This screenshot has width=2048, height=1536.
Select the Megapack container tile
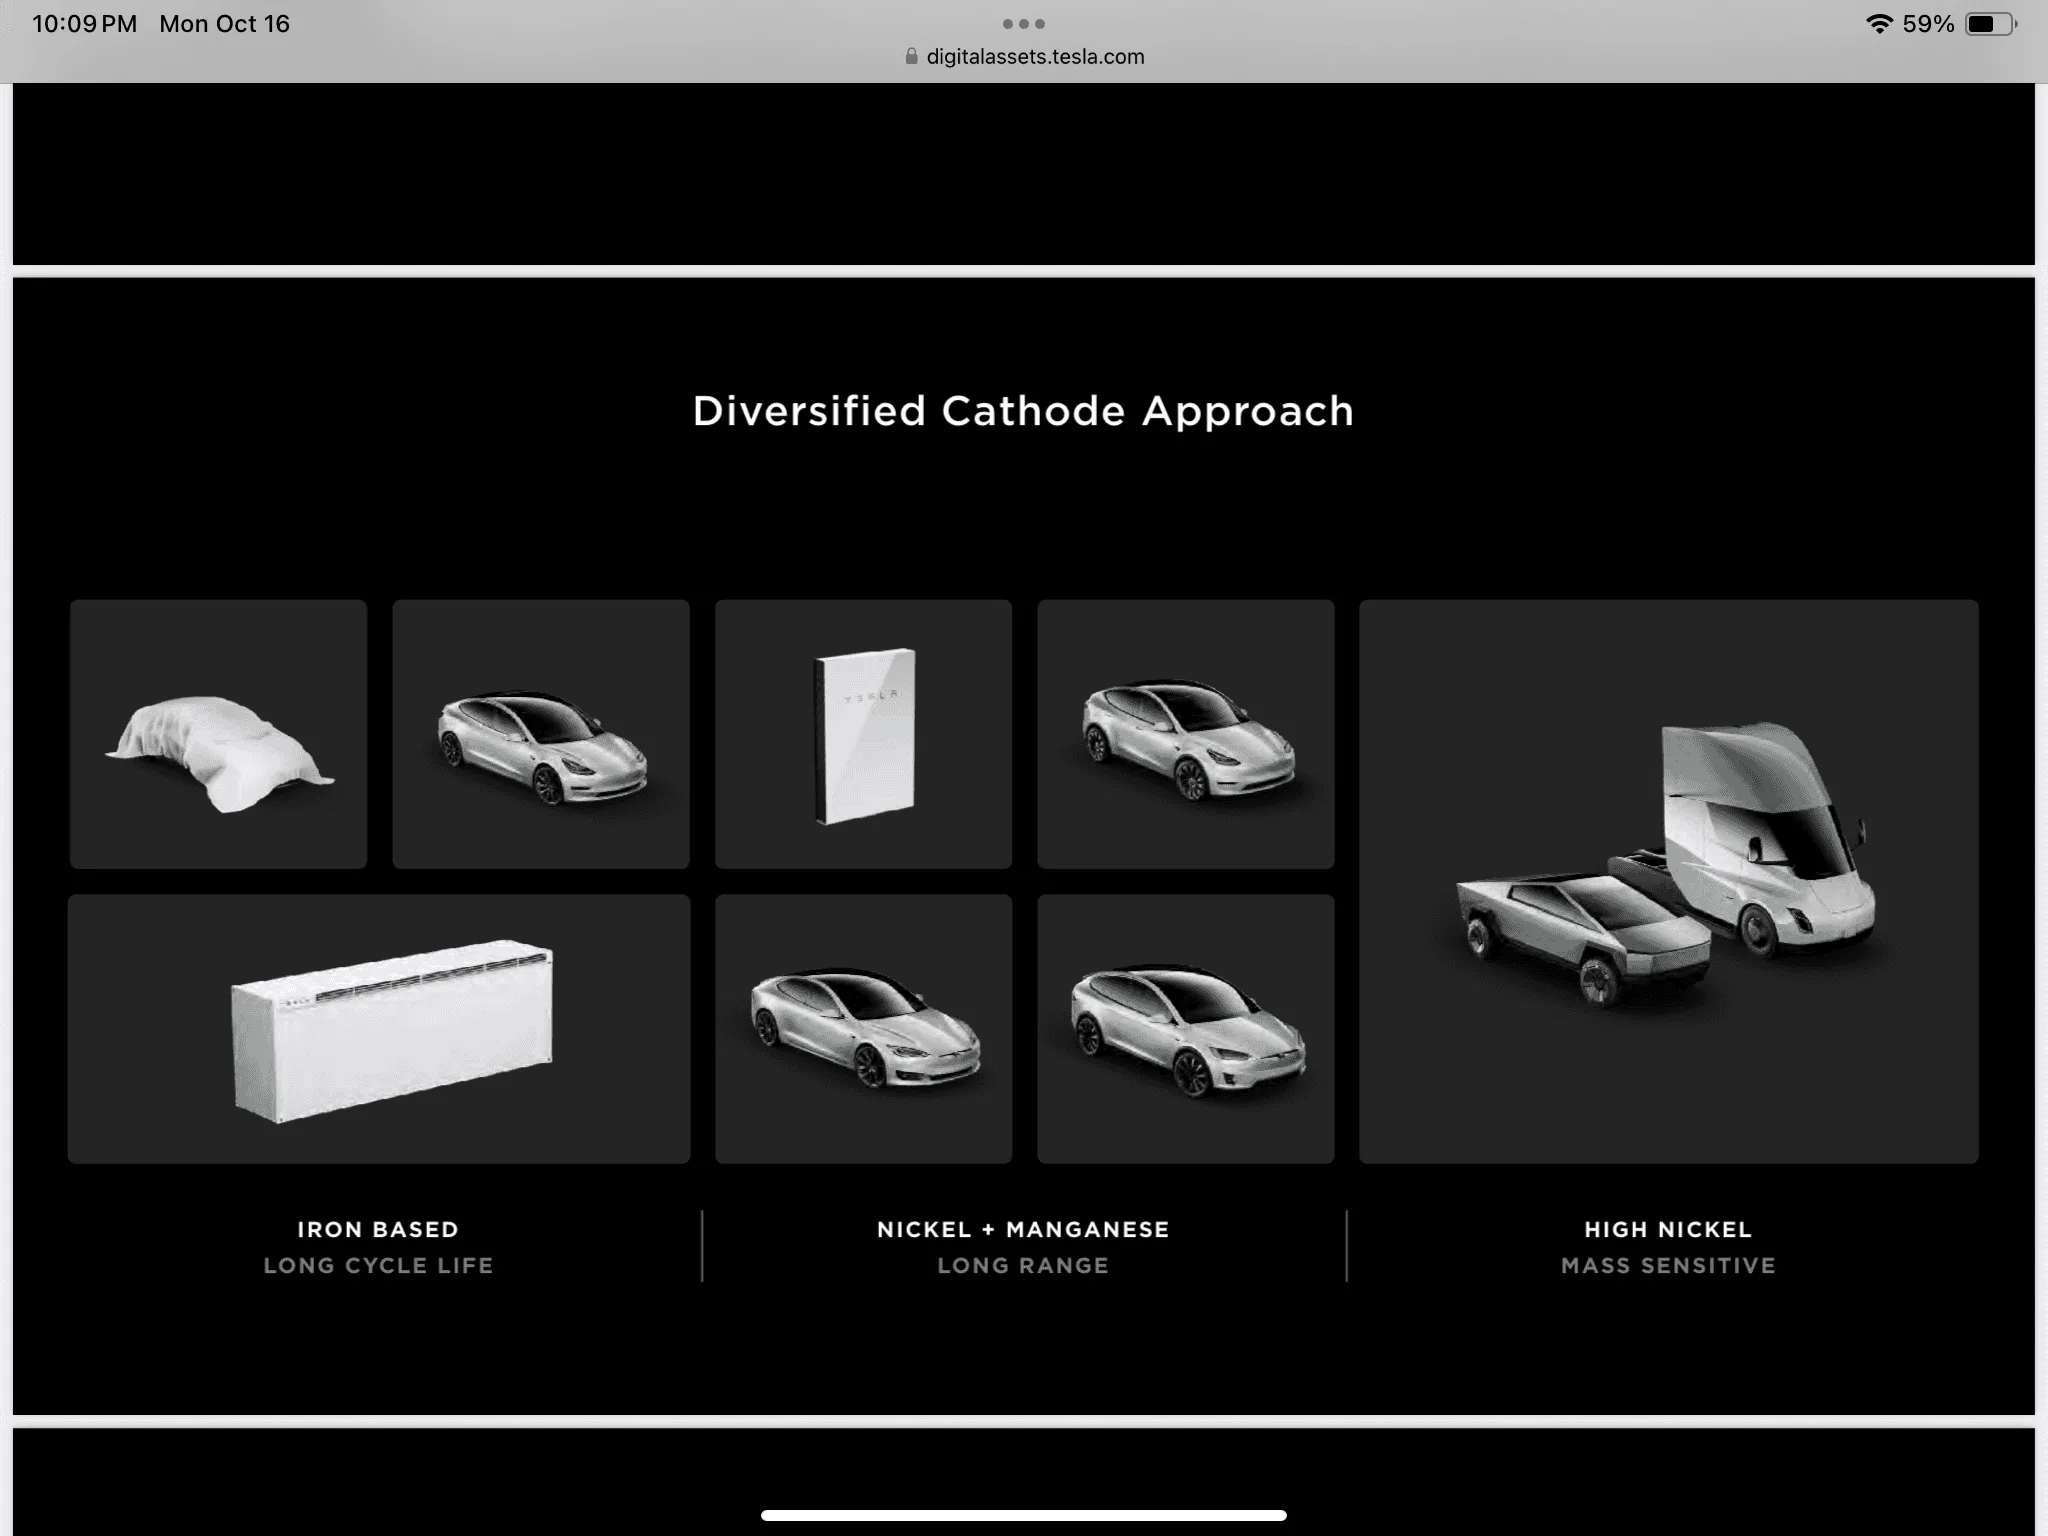coord(379,1029)
